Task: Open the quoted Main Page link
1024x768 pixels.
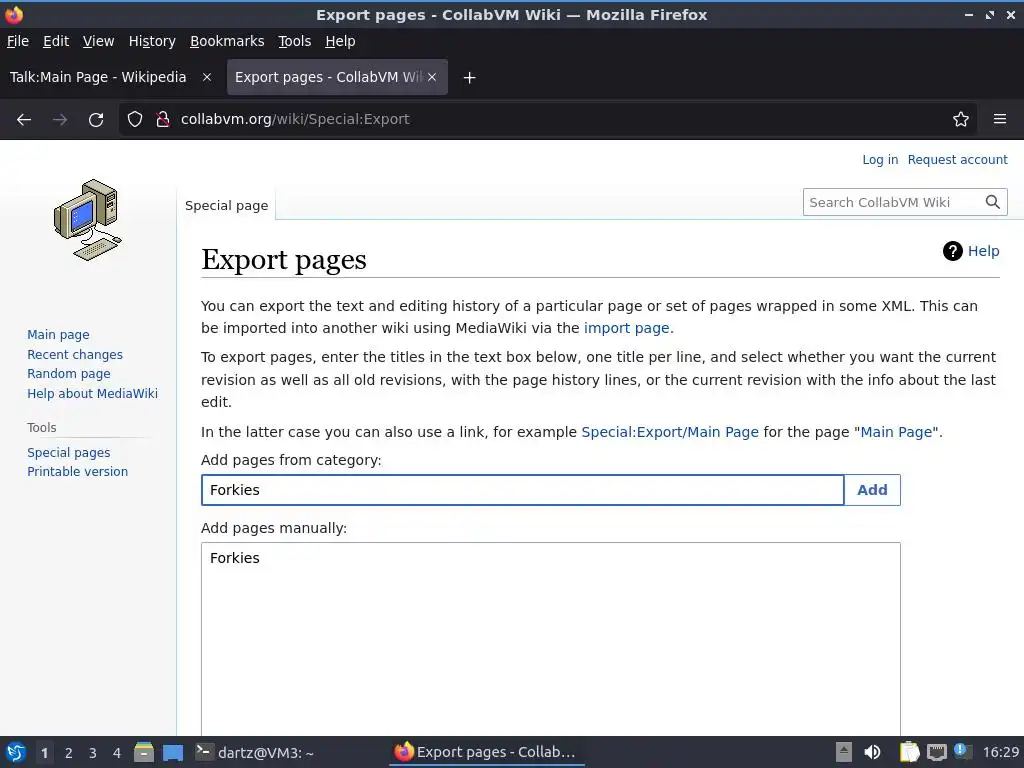Action: click(x=896, y=432)
